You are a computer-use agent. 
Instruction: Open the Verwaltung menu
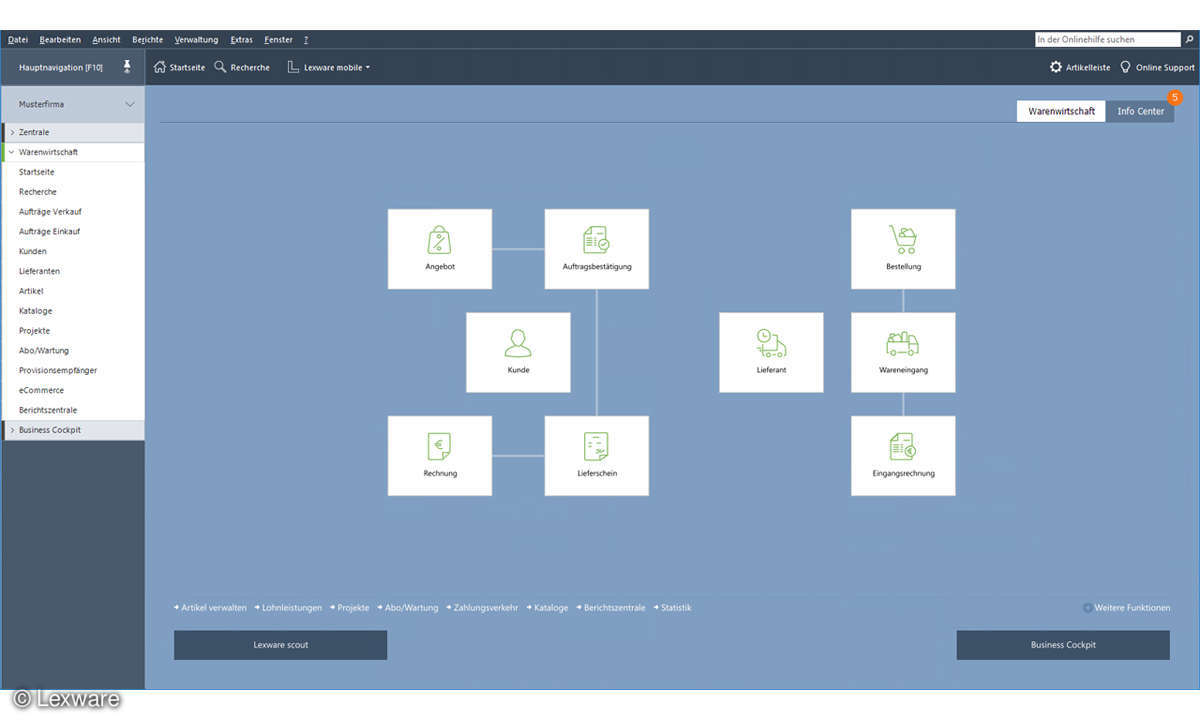(x=196, y=40)
